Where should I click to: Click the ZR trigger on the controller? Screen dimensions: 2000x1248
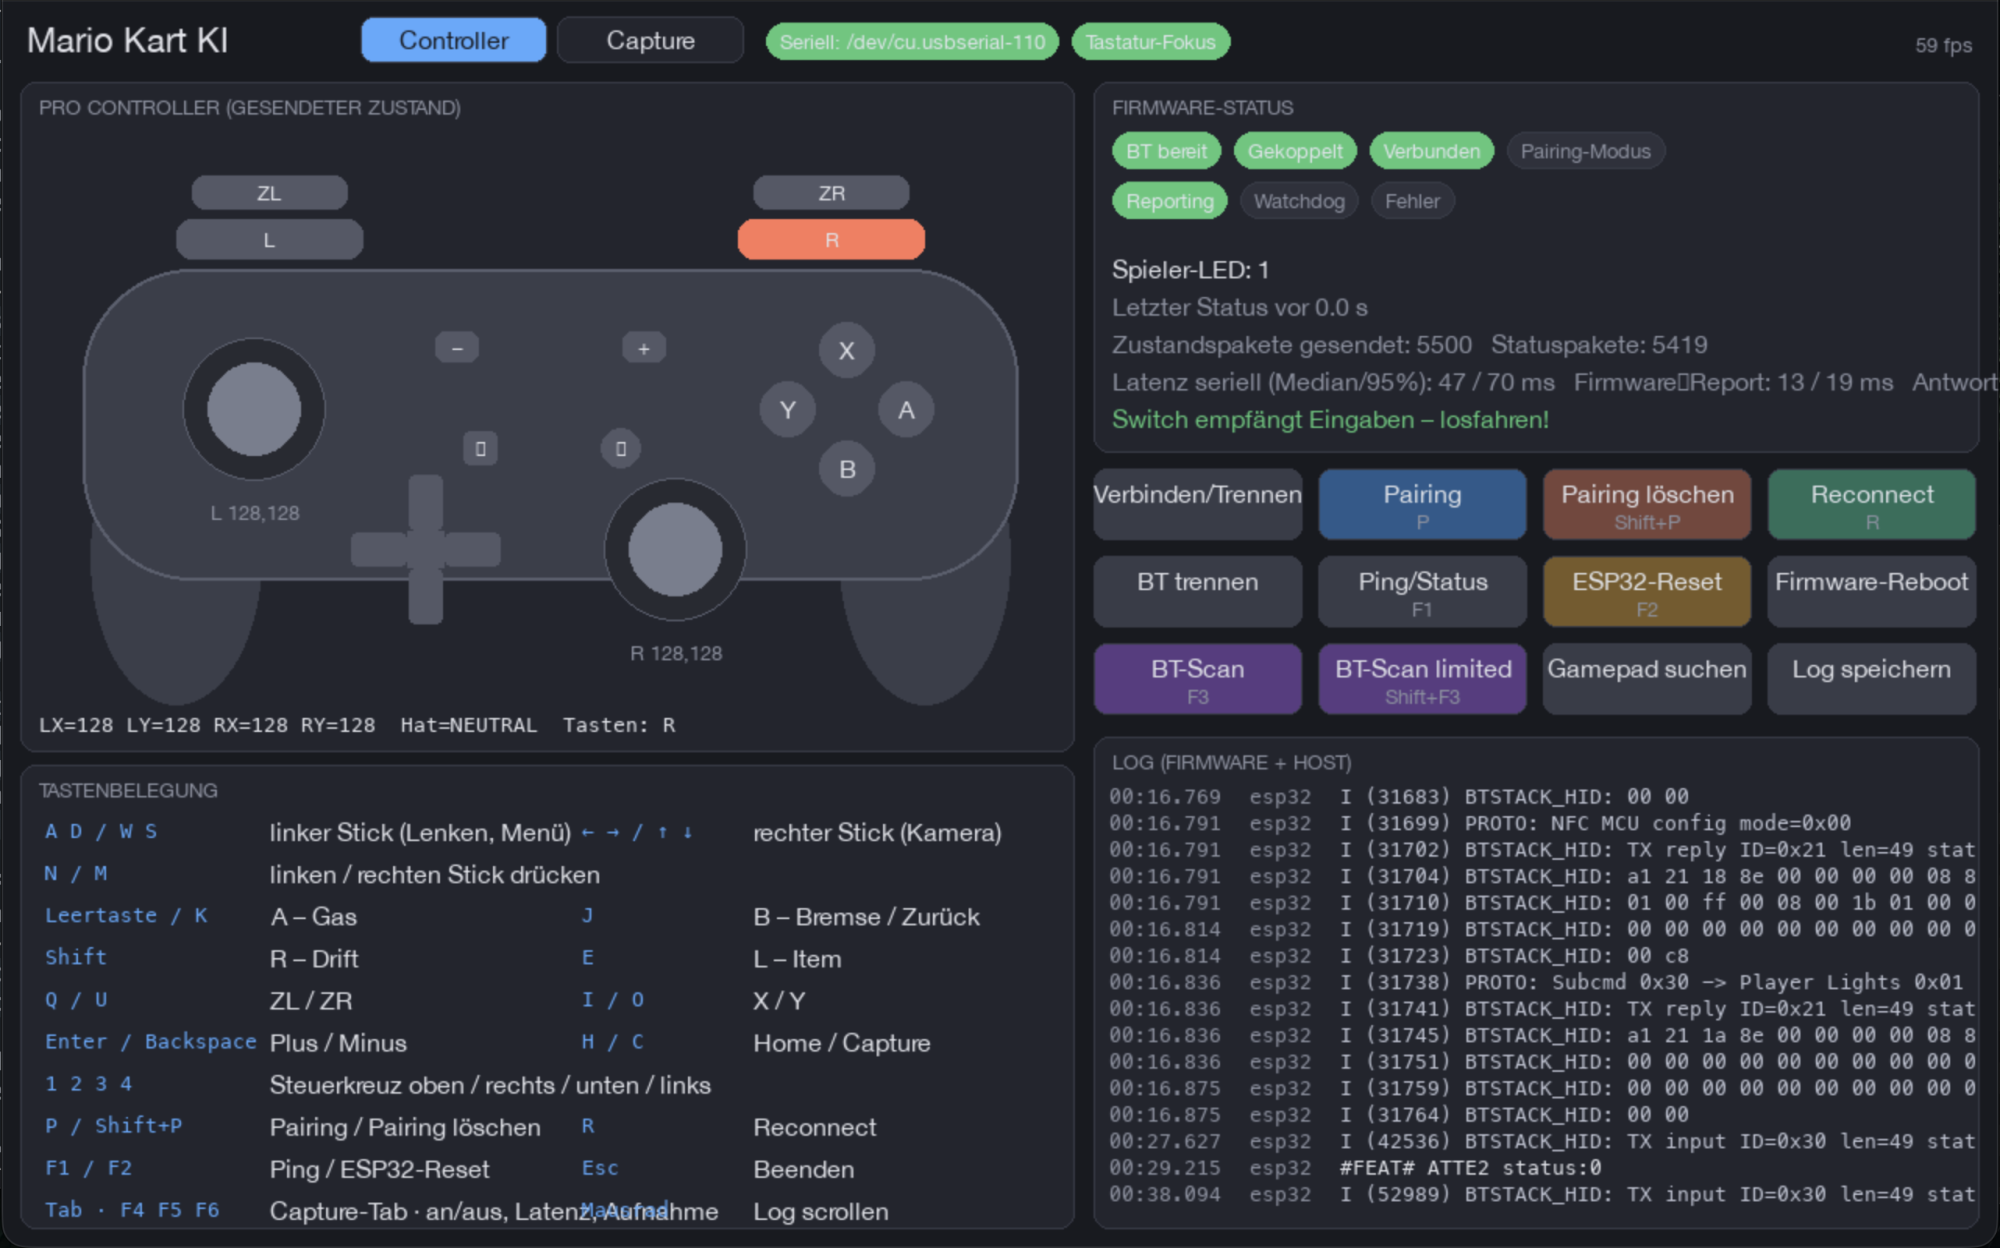[x=831, y=192]
